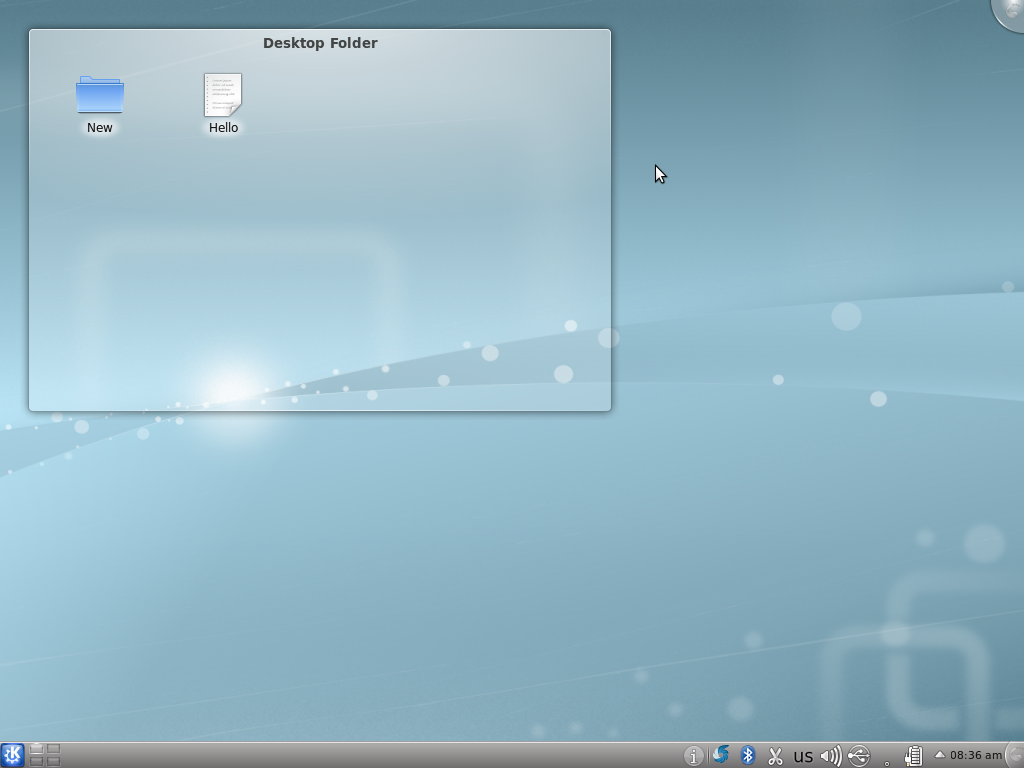Click the information icon in the system tray
The height and width of the screenshot is (768, 1024).
tap(695, 754)
